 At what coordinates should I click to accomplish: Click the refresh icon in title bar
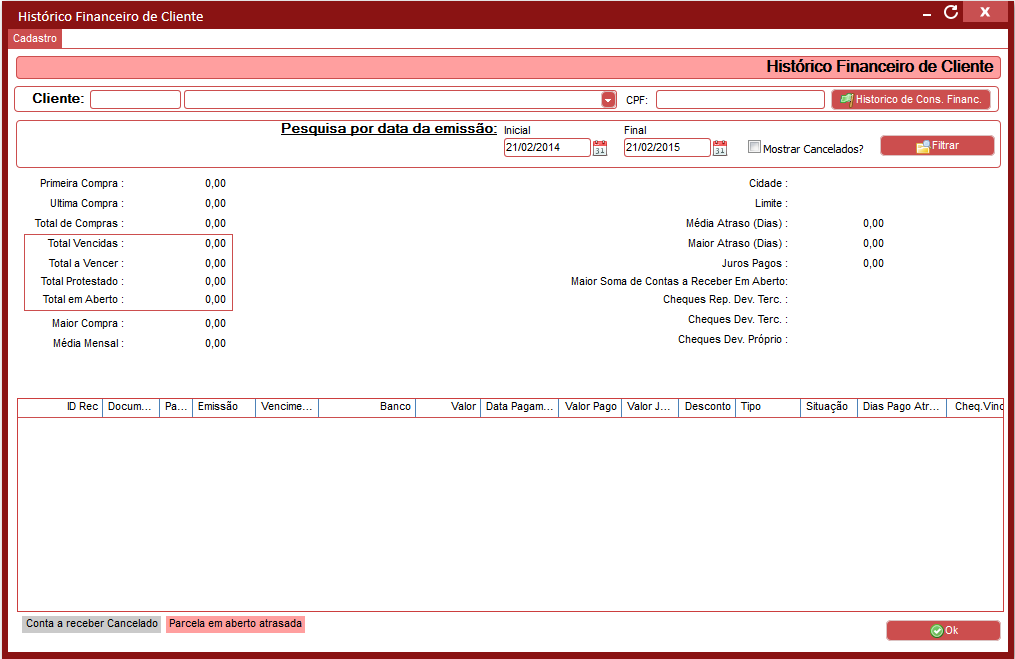point(950,12)
